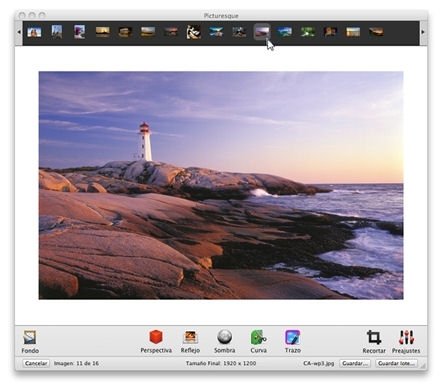This screenshot has height=386, width=442.
Task: Click the Guardar lote... button
Action: click(396, 363)
